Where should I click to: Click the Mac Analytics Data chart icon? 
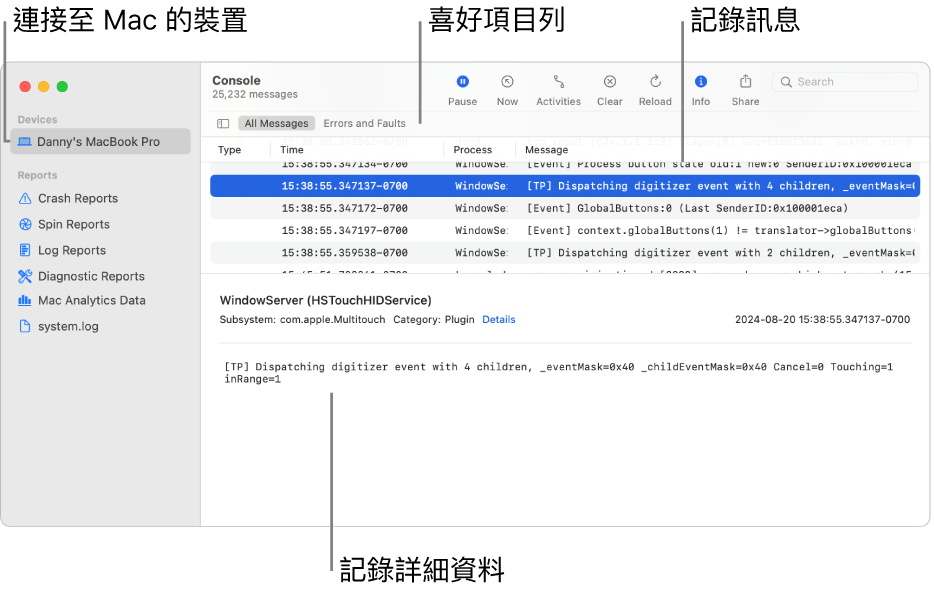coord(25,301)
